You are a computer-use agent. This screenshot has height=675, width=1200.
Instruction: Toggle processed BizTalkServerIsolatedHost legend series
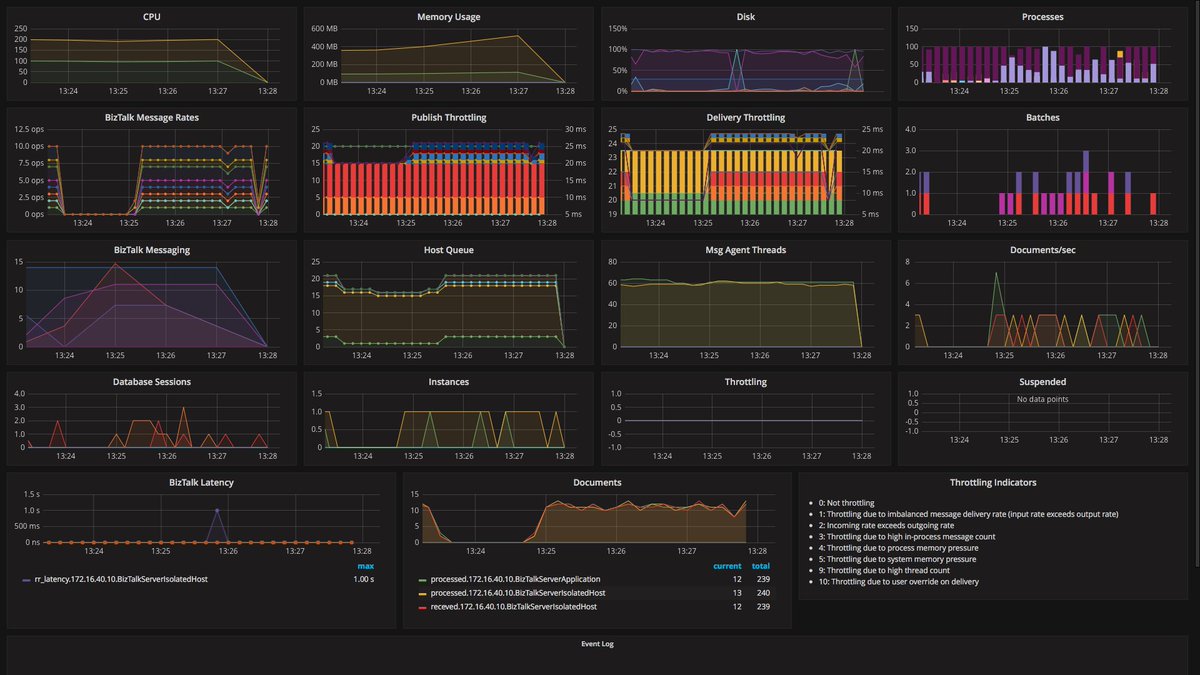(x=518, y=593)
